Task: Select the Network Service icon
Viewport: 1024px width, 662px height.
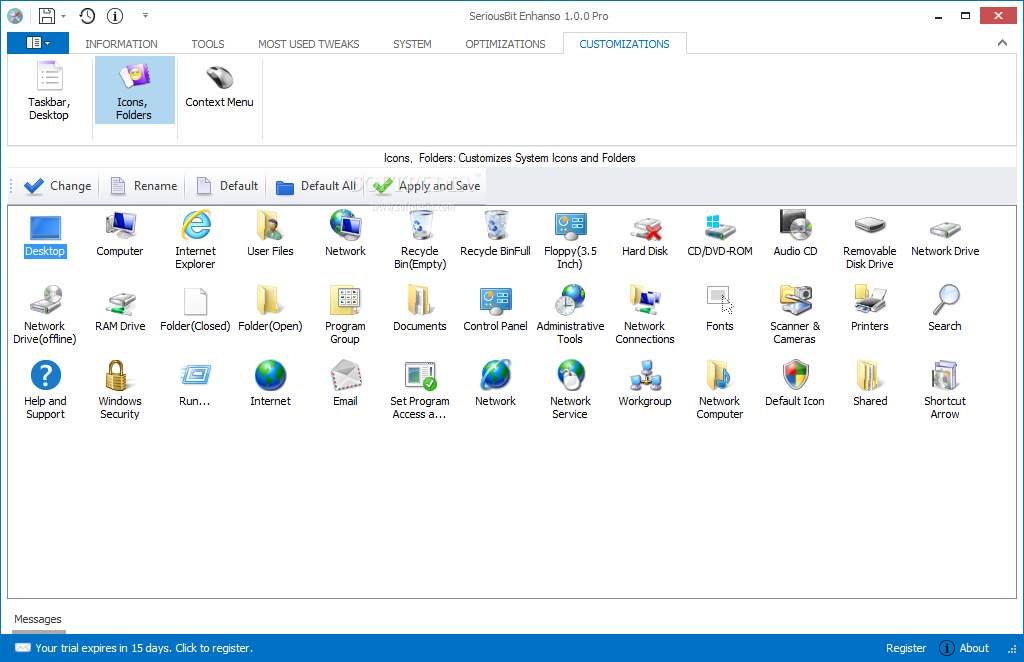Action: 570,390
